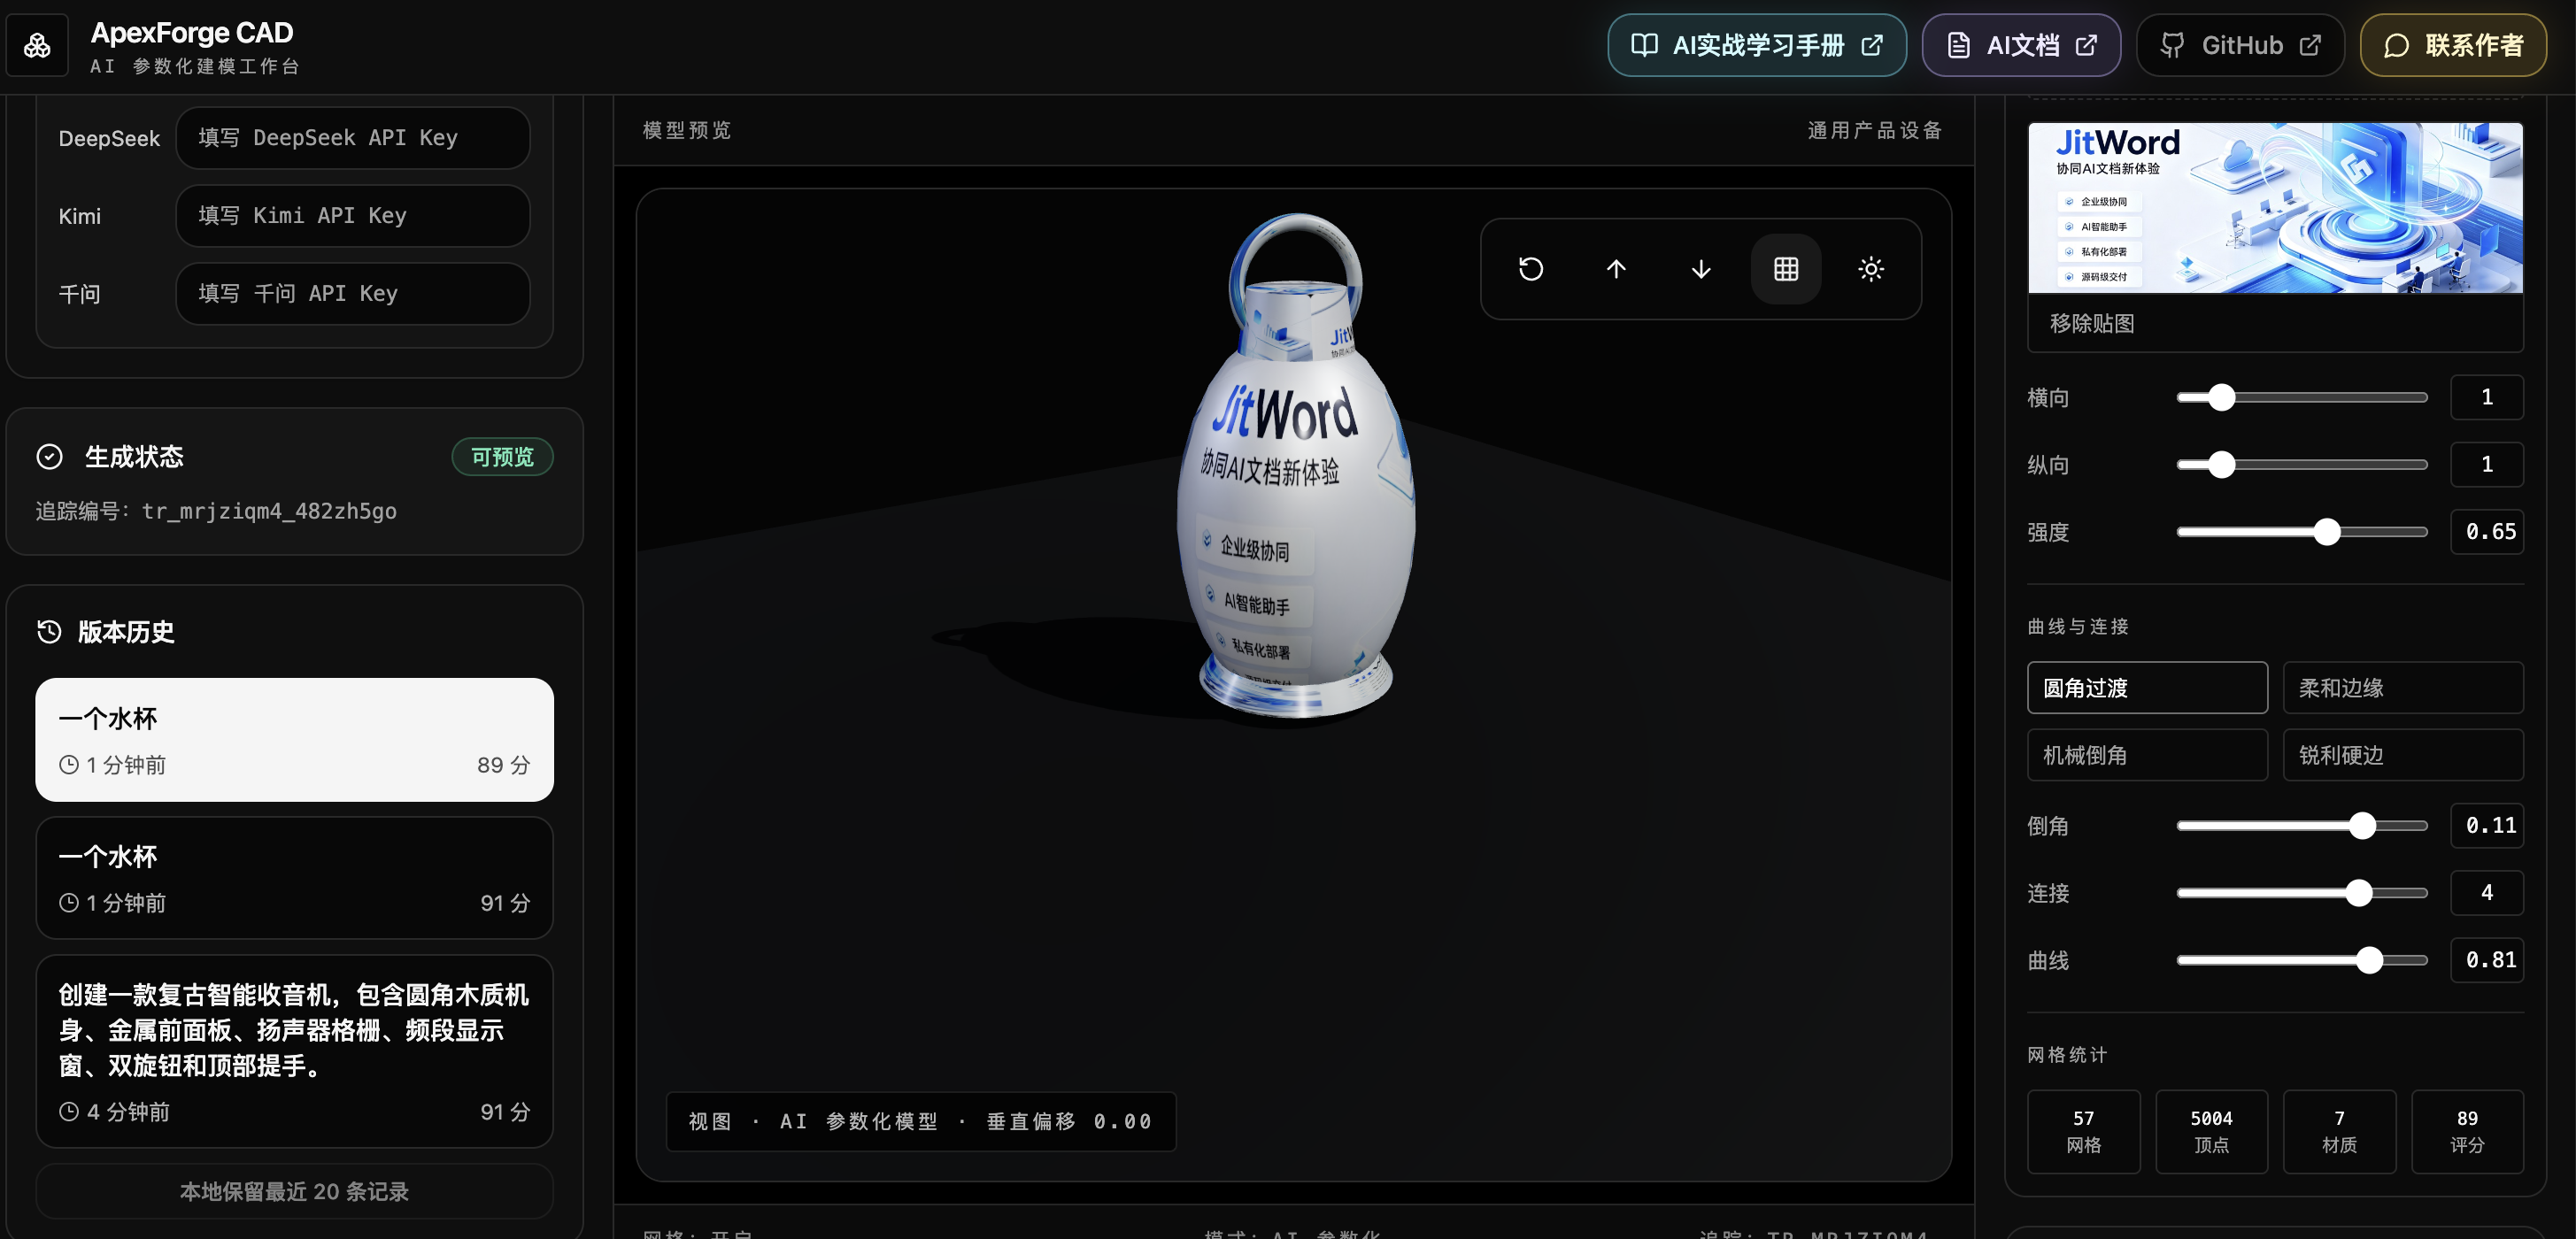2576x1239 pixels.
Task: Click the external link icon on AI实战学习手册
Action: point(1872,45)
